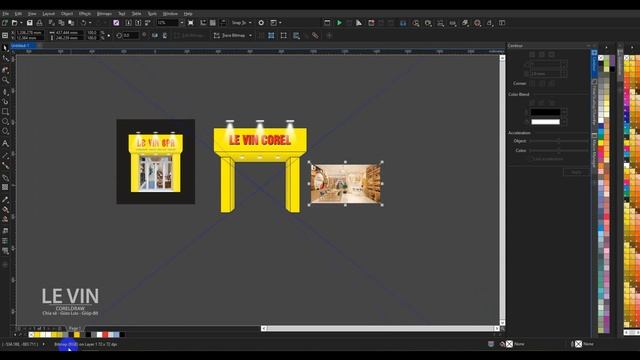Click the Trace Bitmap button
Image resolution: width=640 pixels, height=360 pixels.
pyautogui.click(x=230, y=36)
